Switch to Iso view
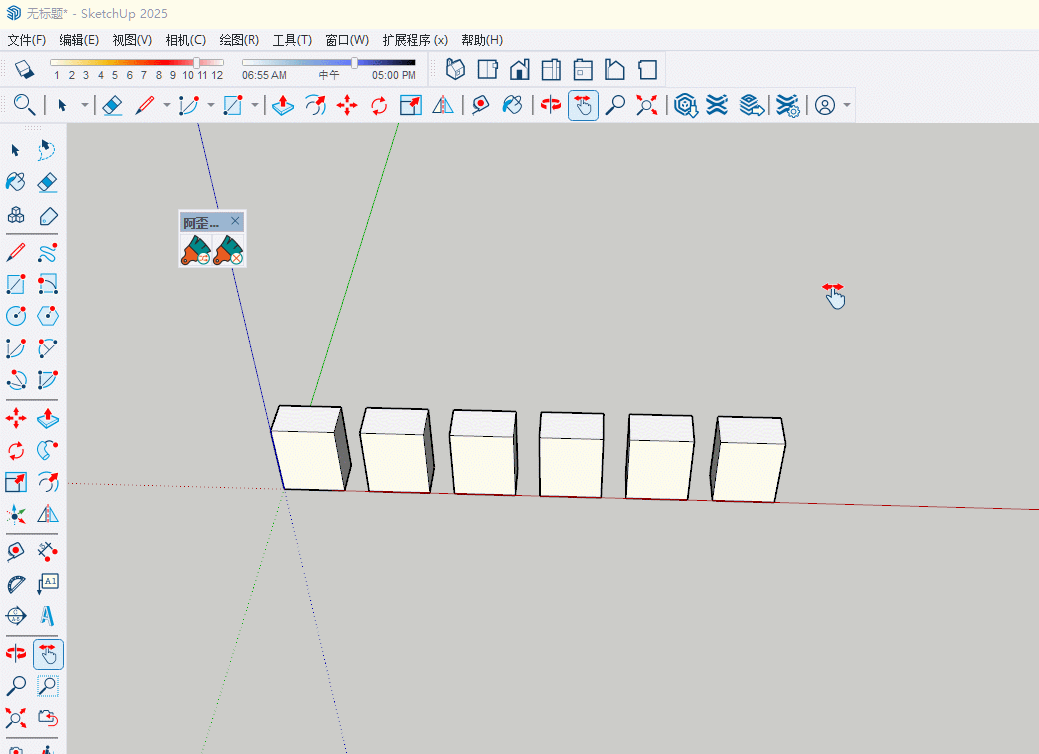Image resolution: width=1039 pixels, height=754 pixels. tap(455, 70)
